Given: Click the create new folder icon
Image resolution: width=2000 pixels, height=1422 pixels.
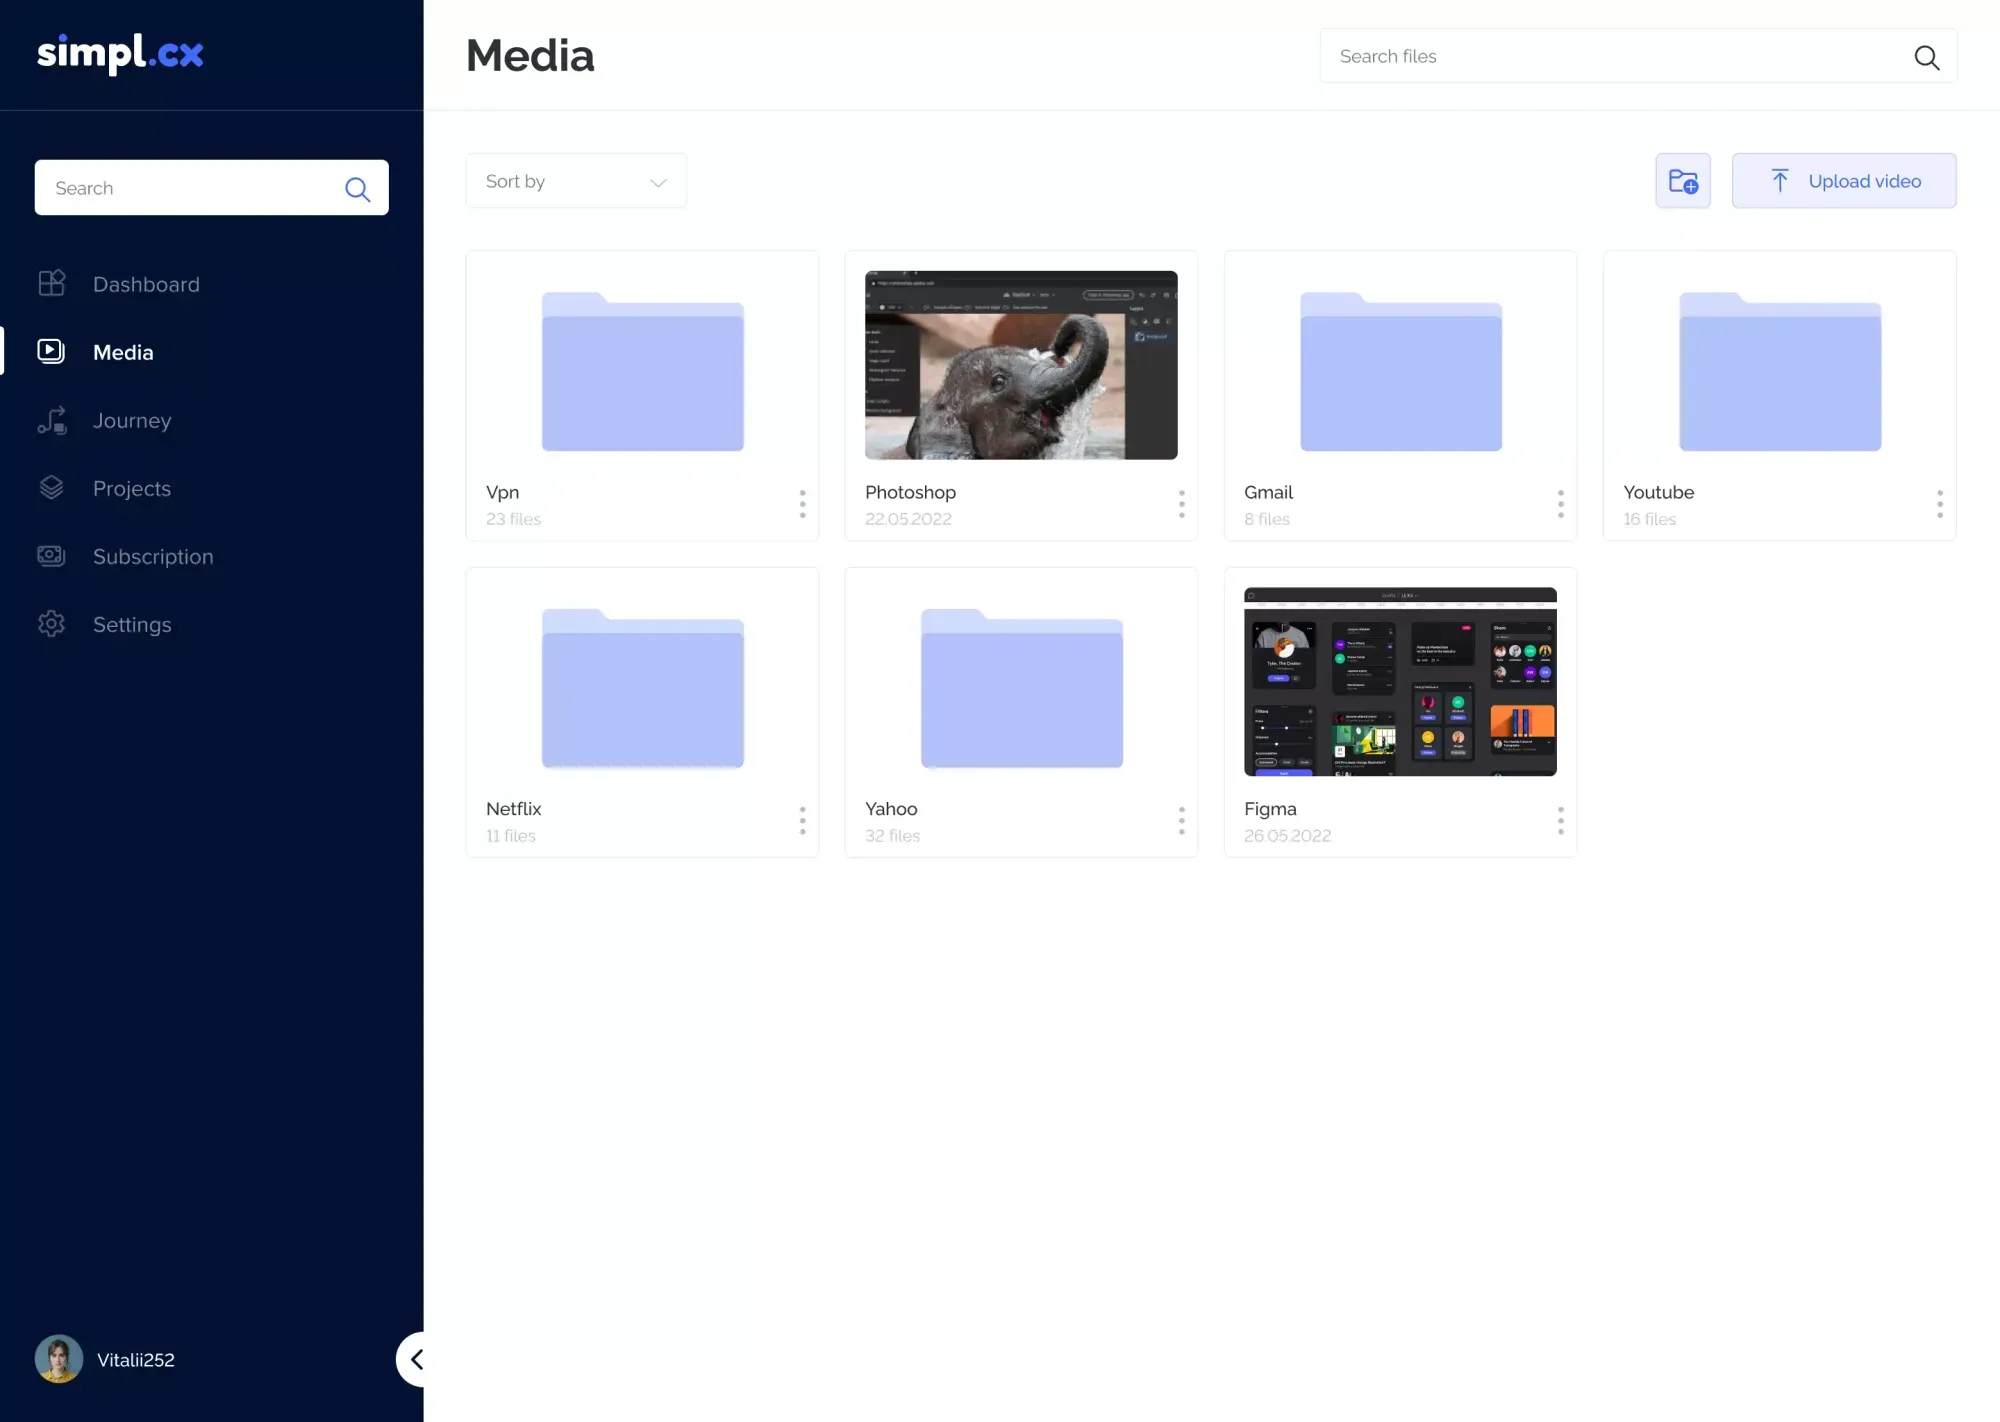Looking at the screenshot, I should [x=1683, y=180].
